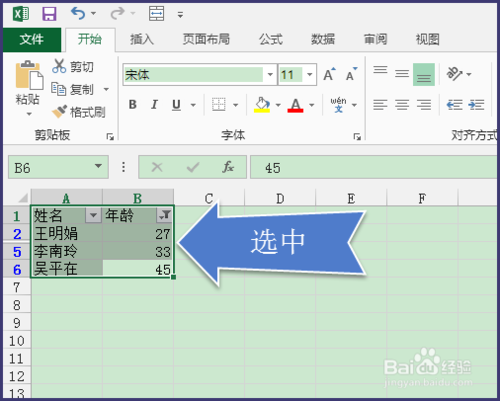Screen dimensions: 500x401
Task: Toggle Italic formatting
Action: pyautogui.click(x=154, y=105)
